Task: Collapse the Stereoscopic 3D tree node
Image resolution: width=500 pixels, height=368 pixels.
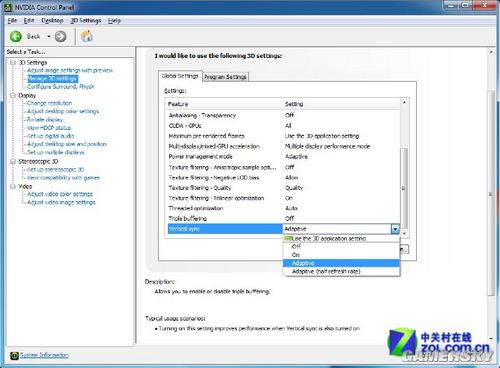Action: (13, 161)
